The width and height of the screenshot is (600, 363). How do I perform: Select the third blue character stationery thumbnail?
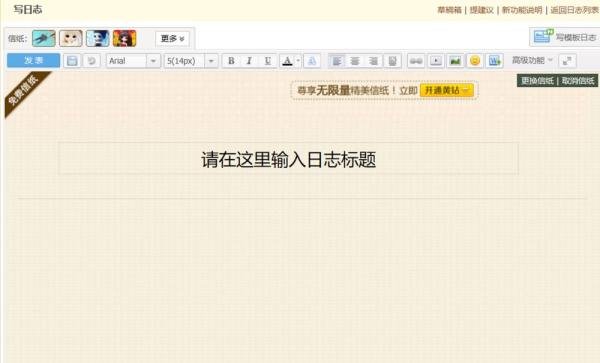98,38
